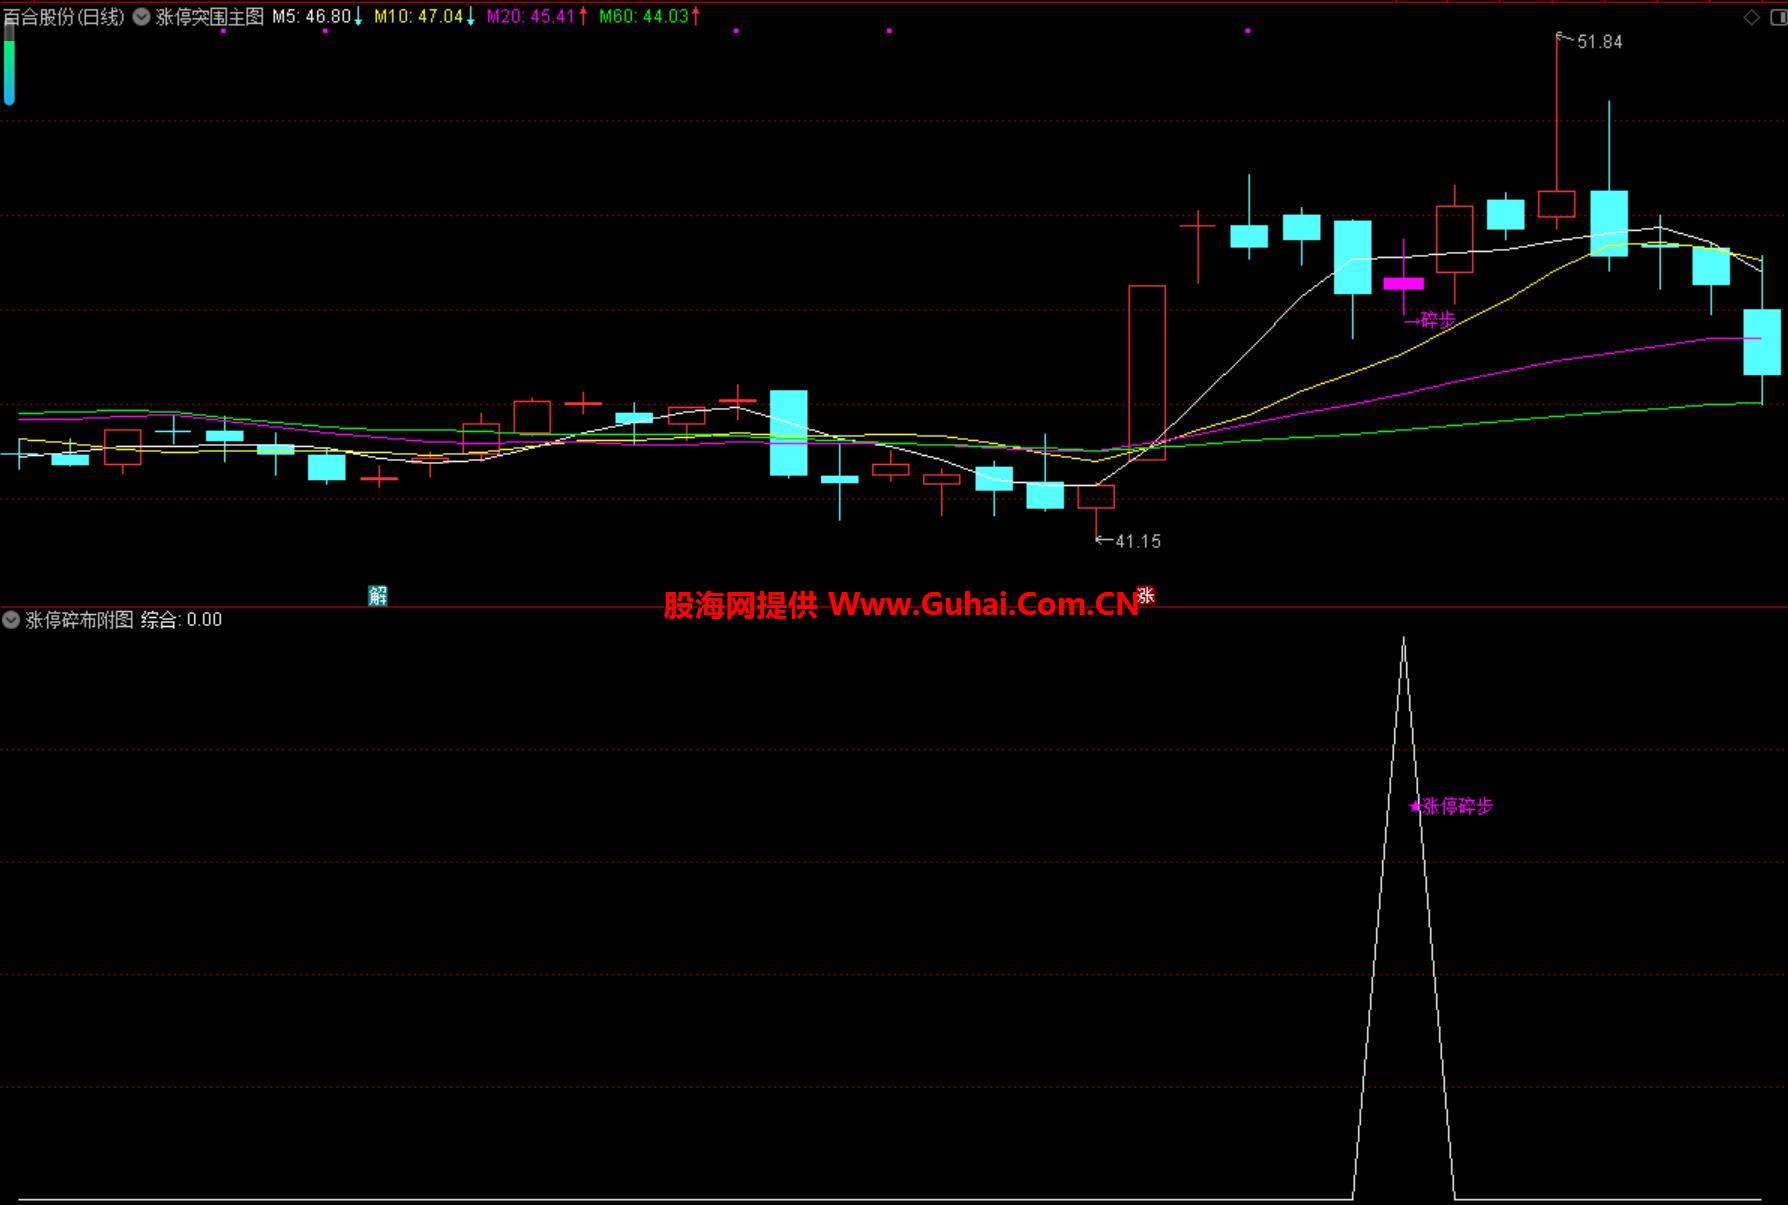Click the 综合: 0.00 indicator value

click(x=181, y=620)
